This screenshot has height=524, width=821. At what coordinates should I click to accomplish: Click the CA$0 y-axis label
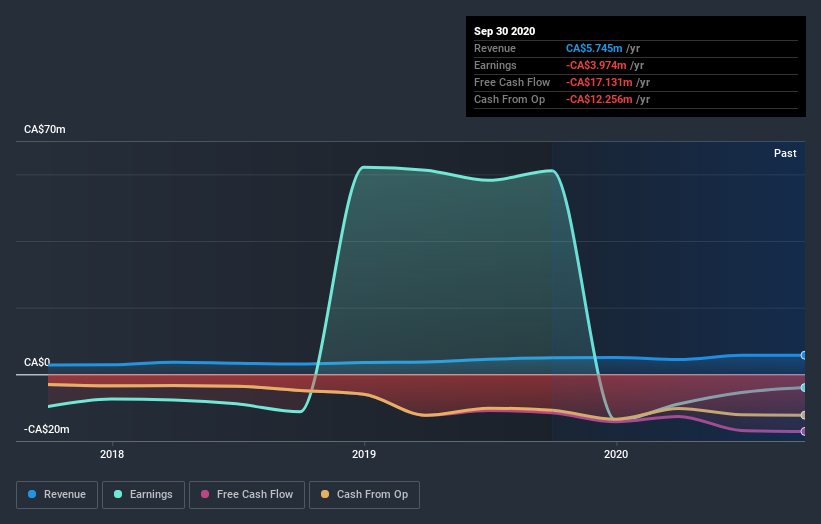37,362
